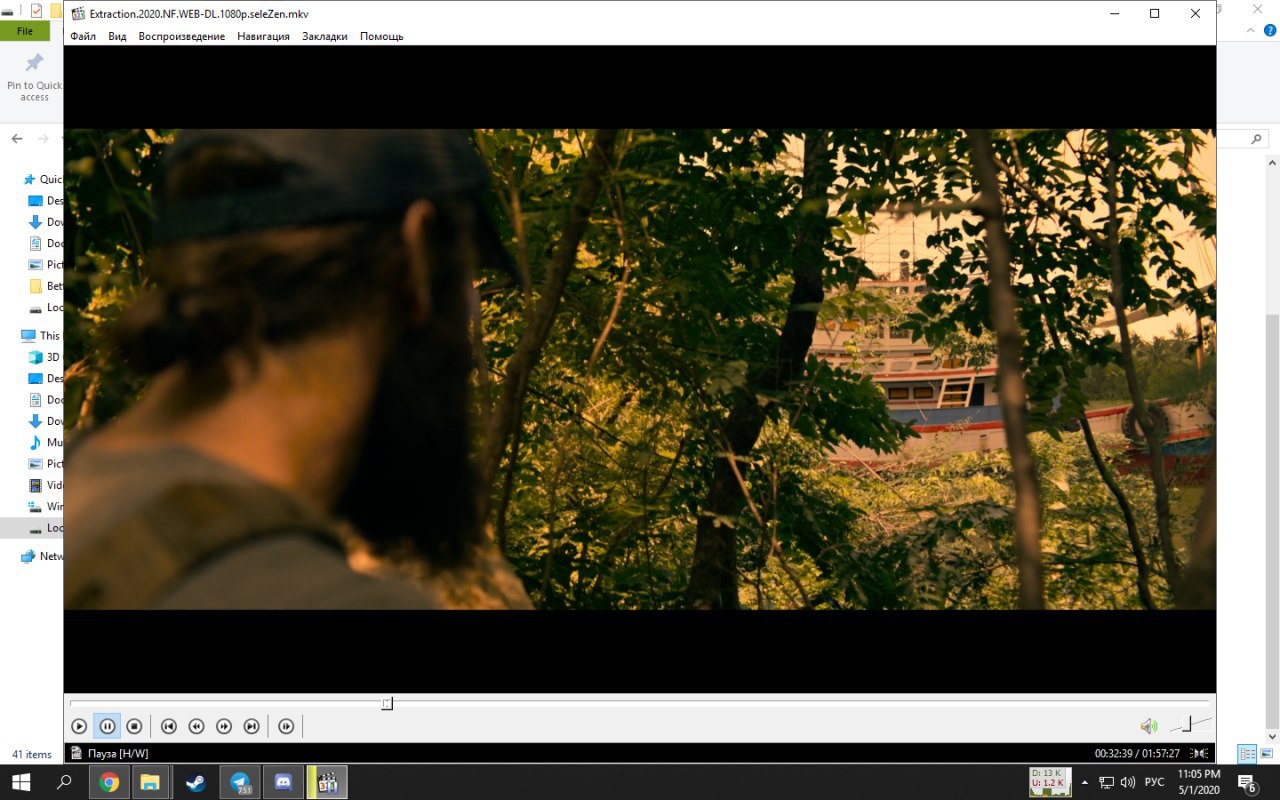
Task: Stop video playback
Action: click(x=134, y=726)
